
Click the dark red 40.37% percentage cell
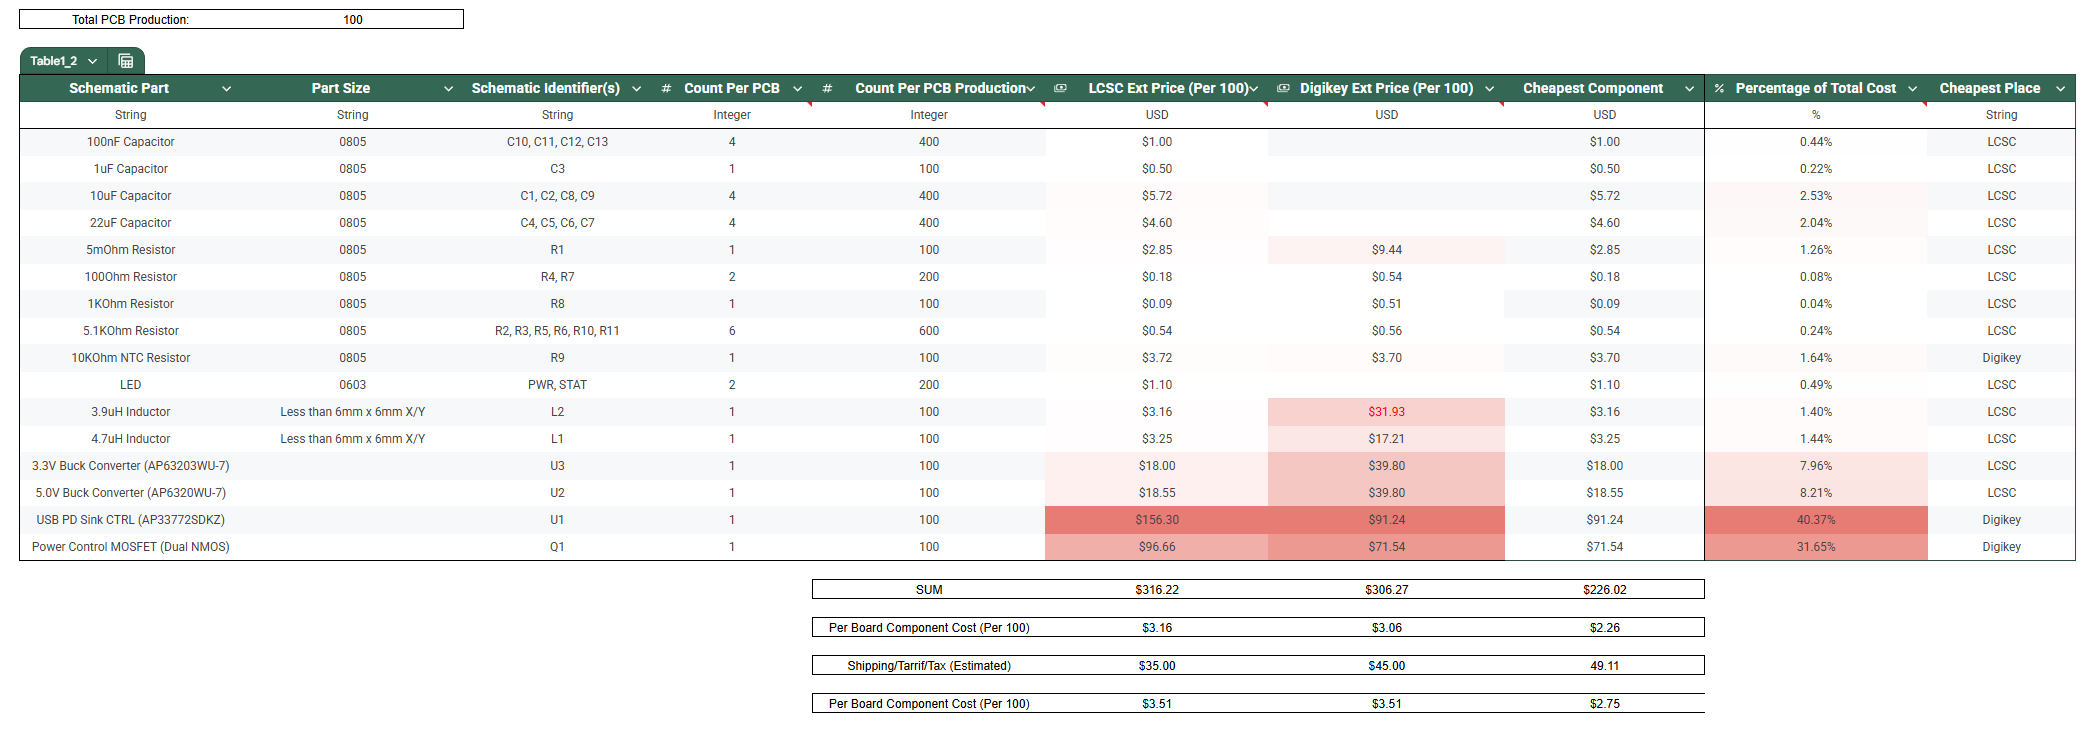(1815, 520)
